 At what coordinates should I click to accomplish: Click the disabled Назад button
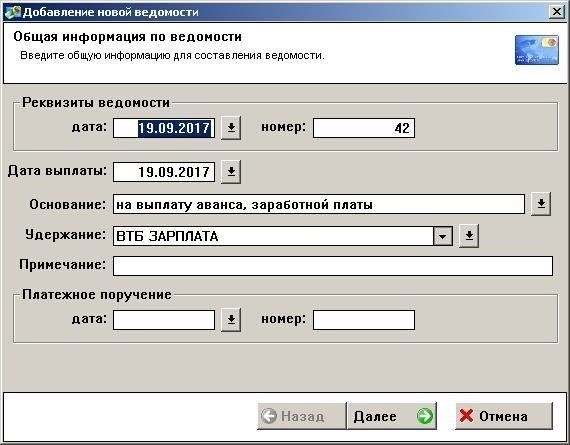coord(302,416)
